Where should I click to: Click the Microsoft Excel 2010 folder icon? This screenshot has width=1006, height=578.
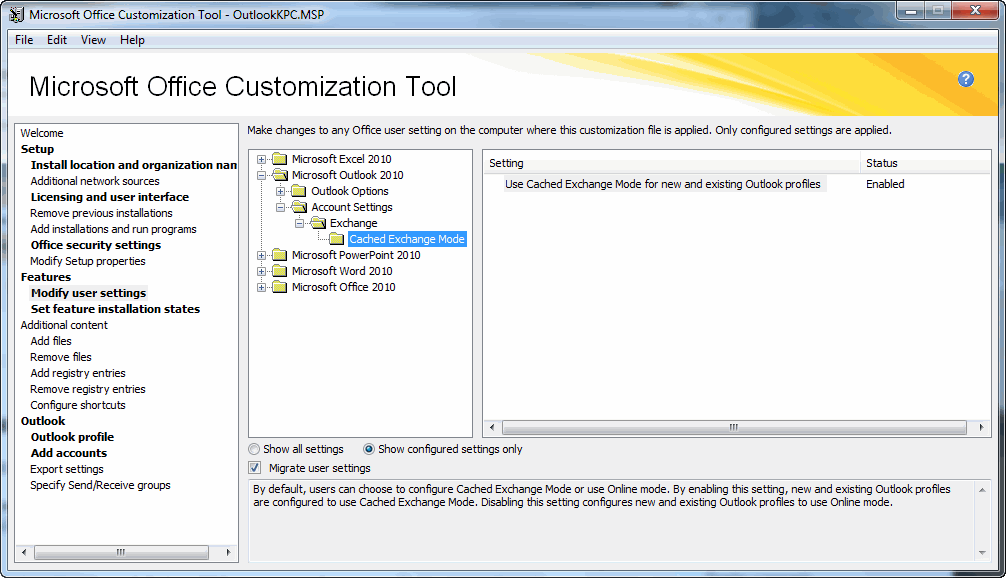point(280,158)
